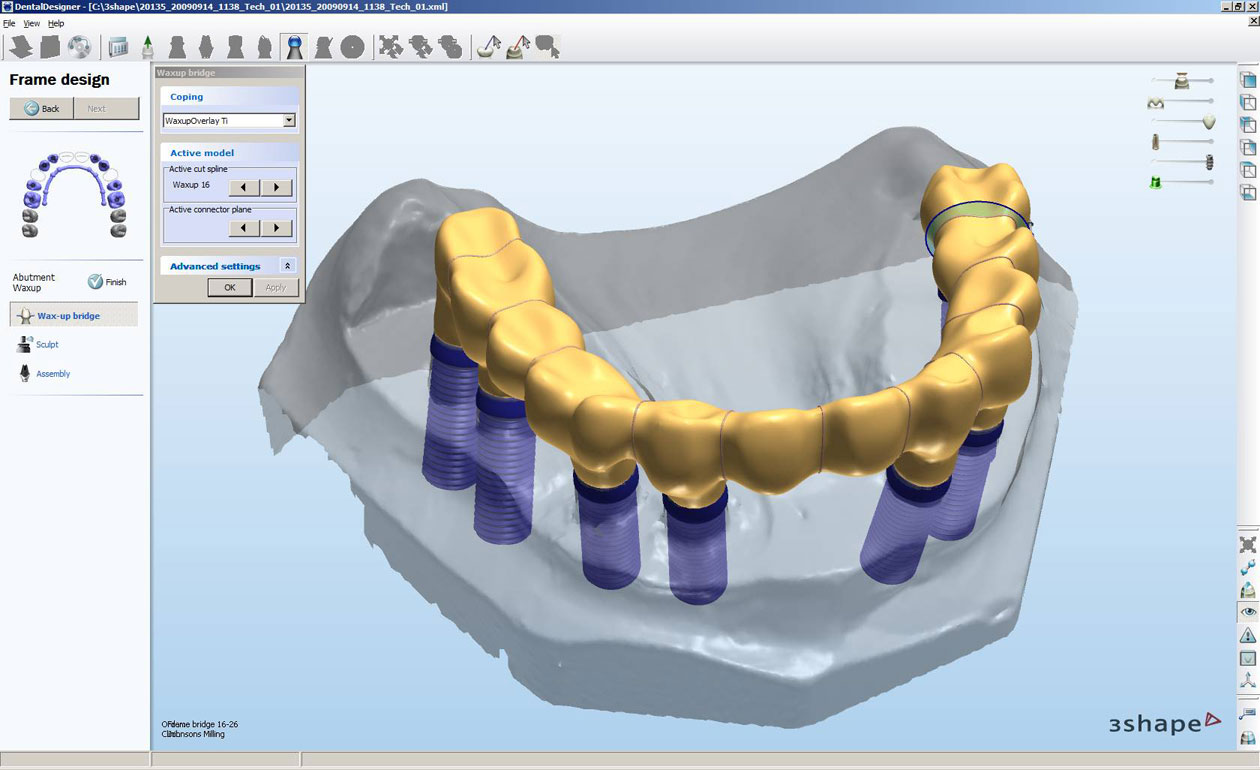Select the top-left cube view icon
The width and height of the screenshot is (1260, 770).
1248,125
